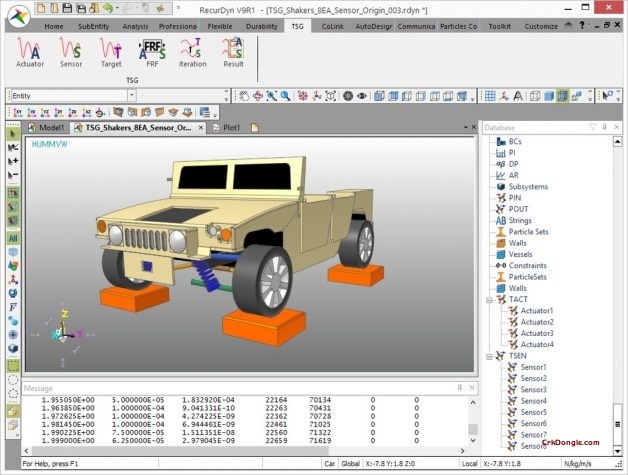The height and width of the screenshot is (475, 628).
Task: Open the Iteration tool
Action: 193,52
